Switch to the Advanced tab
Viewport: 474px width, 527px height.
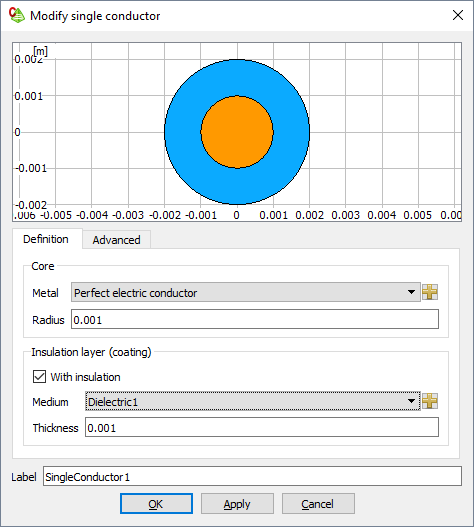(x=116, y=240)
